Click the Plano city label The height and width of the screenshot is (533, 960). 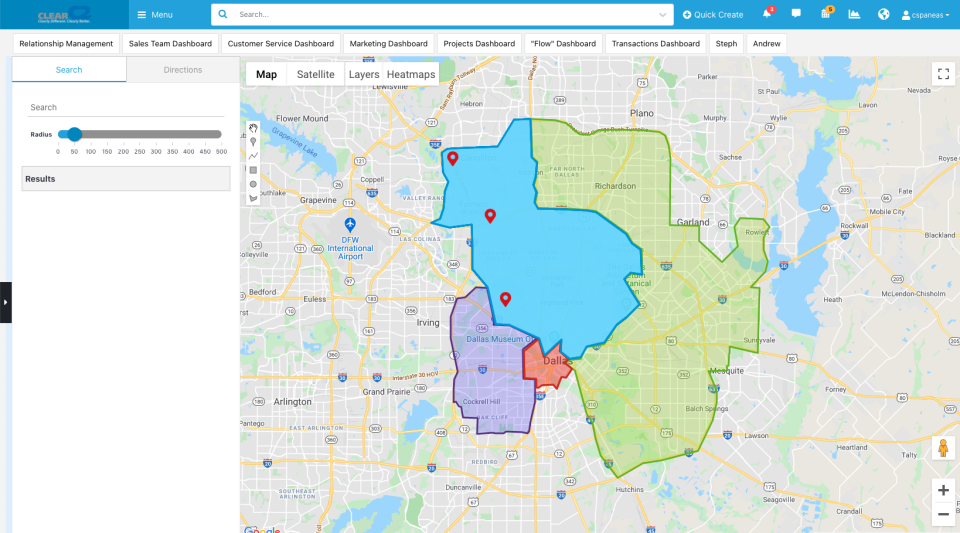(x=642, y=113)
